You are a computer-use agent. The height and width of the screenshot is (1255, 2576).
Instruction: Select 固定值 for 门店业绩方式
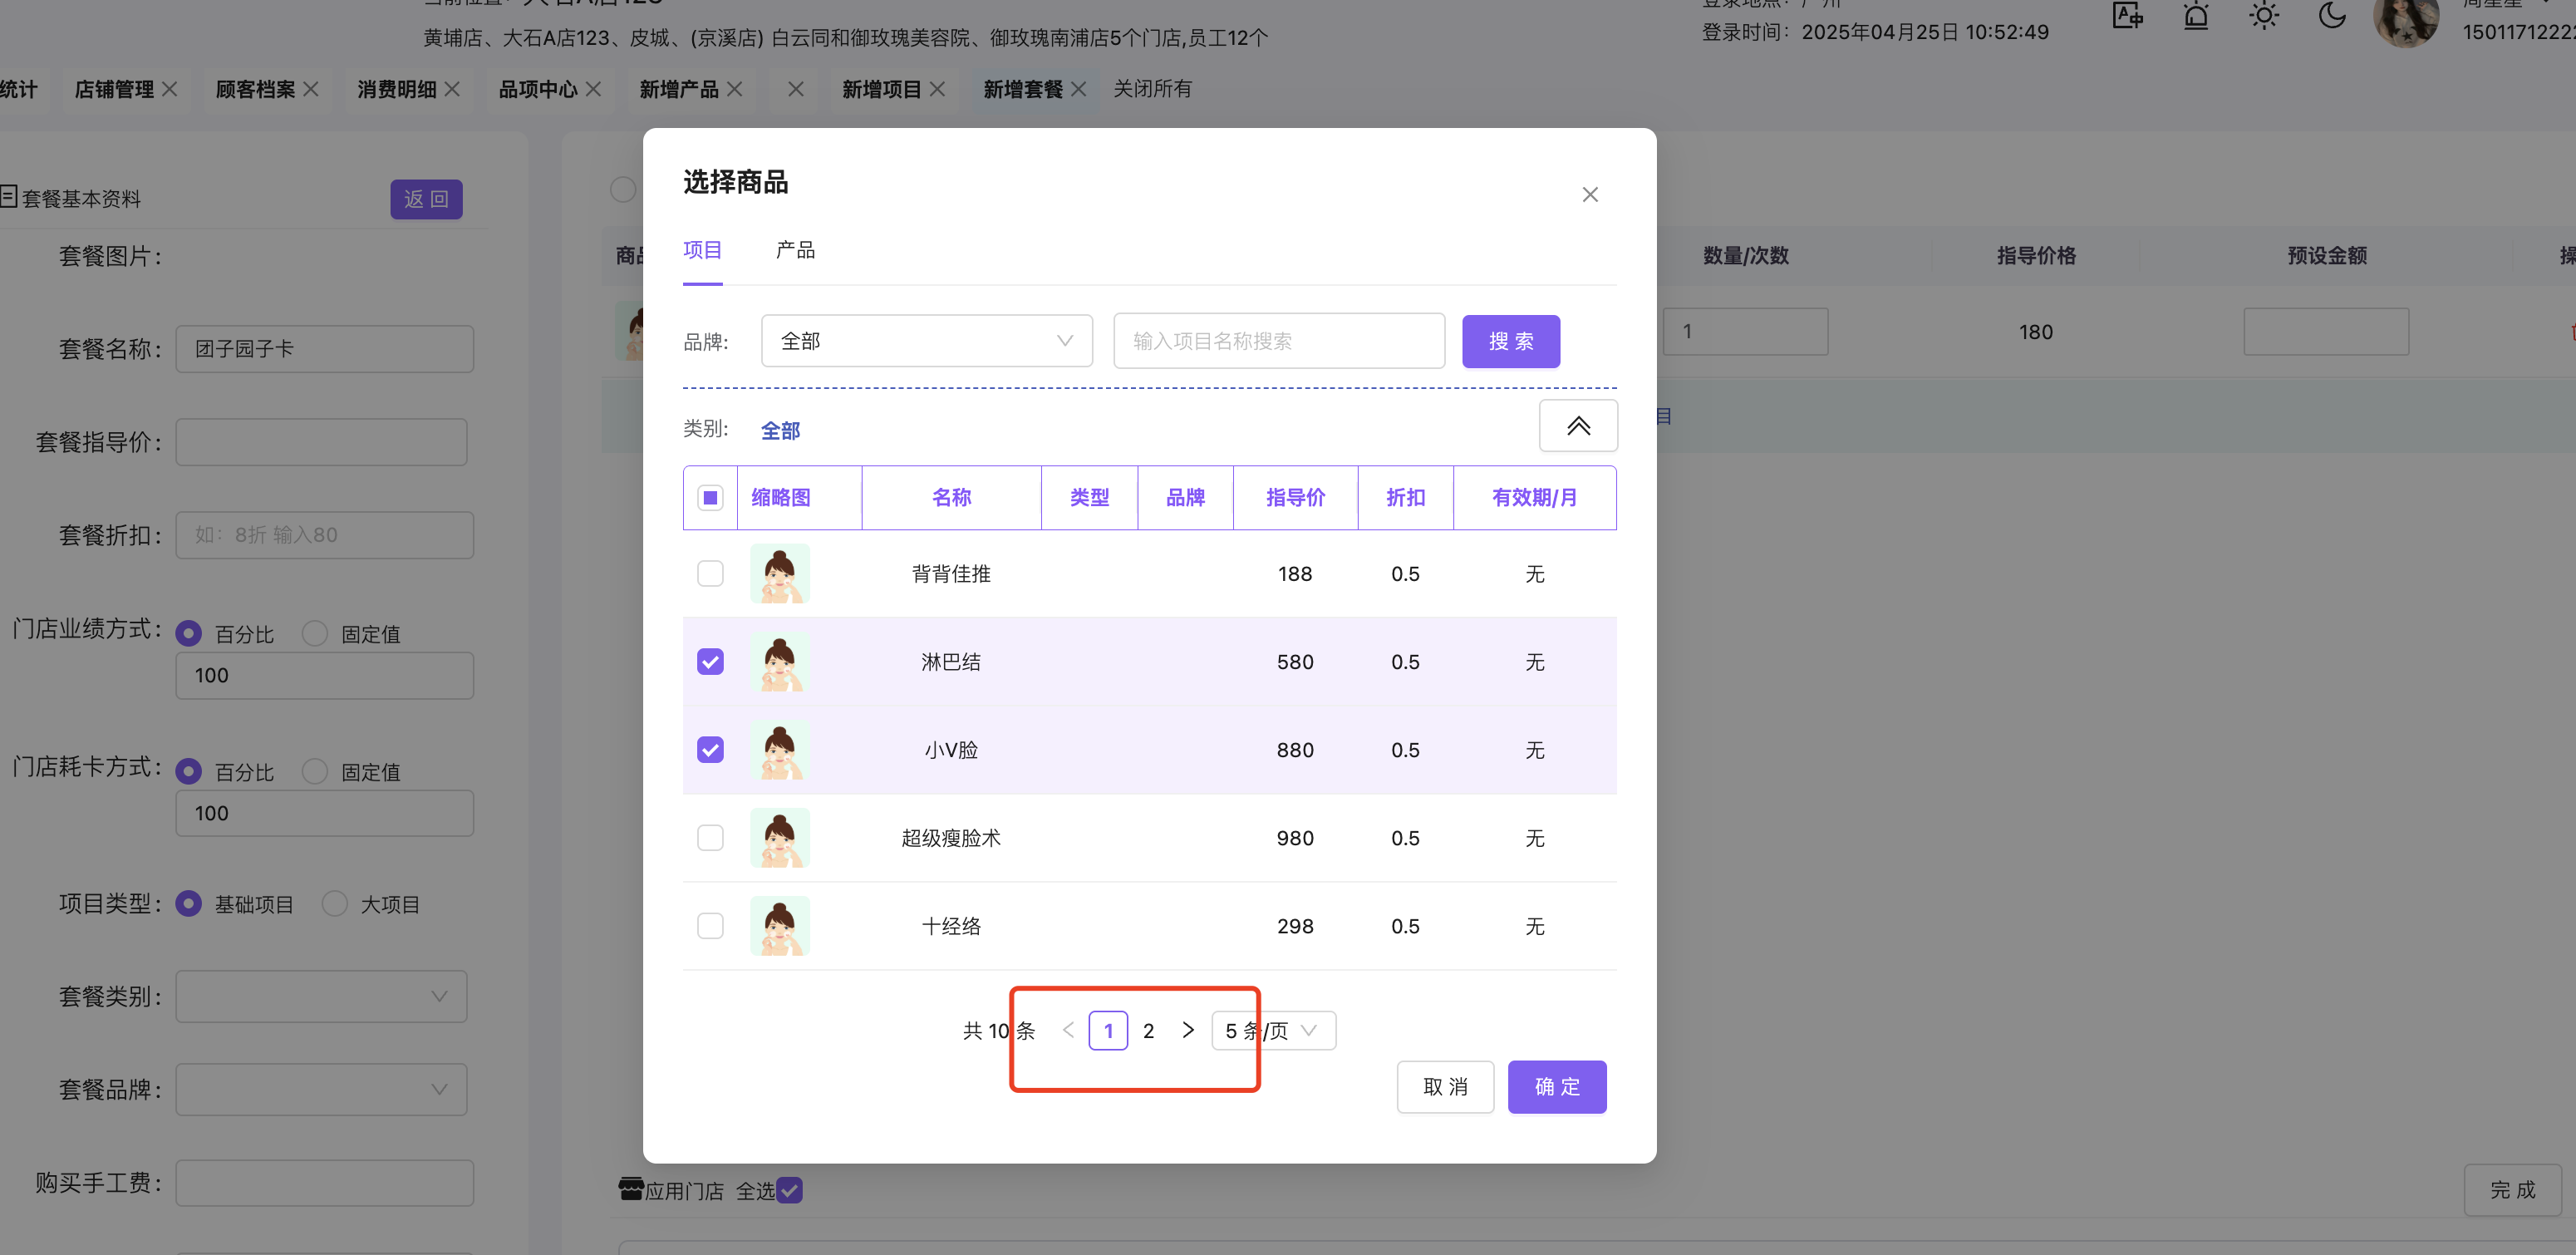(x=315, y=633)
